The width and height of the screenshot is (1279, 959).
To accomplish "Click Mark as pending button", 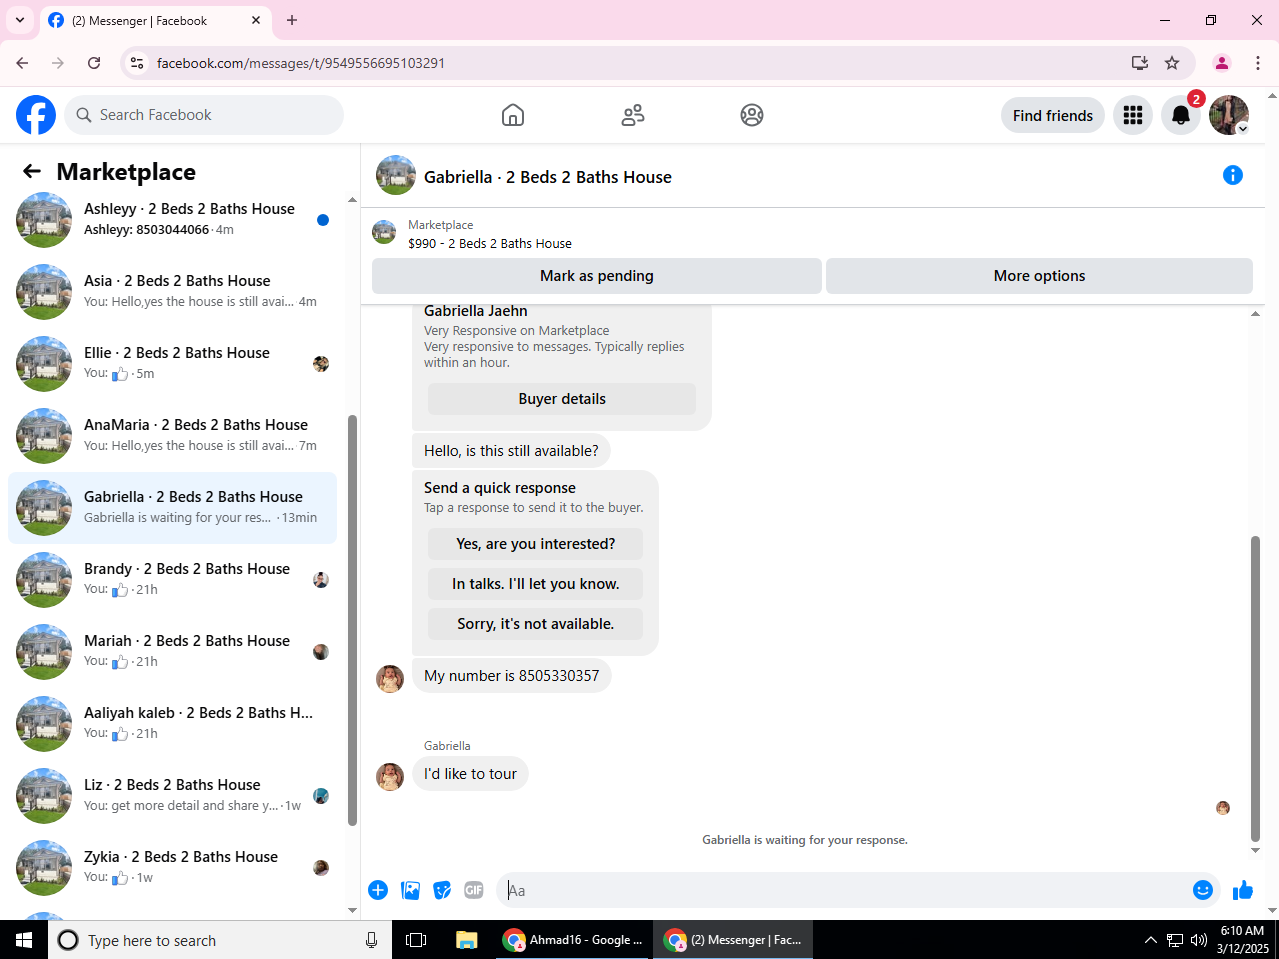I will coord(597,276).
